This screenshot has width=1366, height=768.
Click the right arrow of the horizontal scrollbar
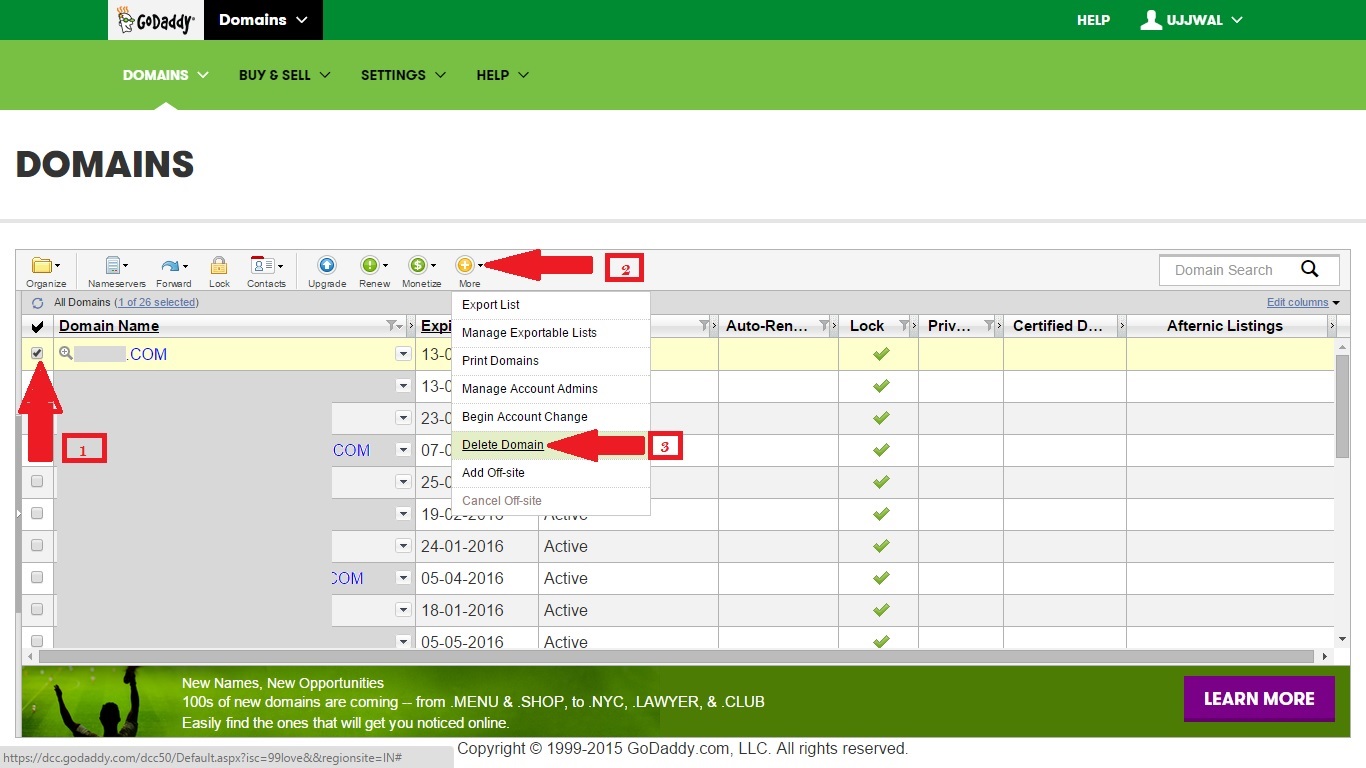click(x=1326, y=657)
